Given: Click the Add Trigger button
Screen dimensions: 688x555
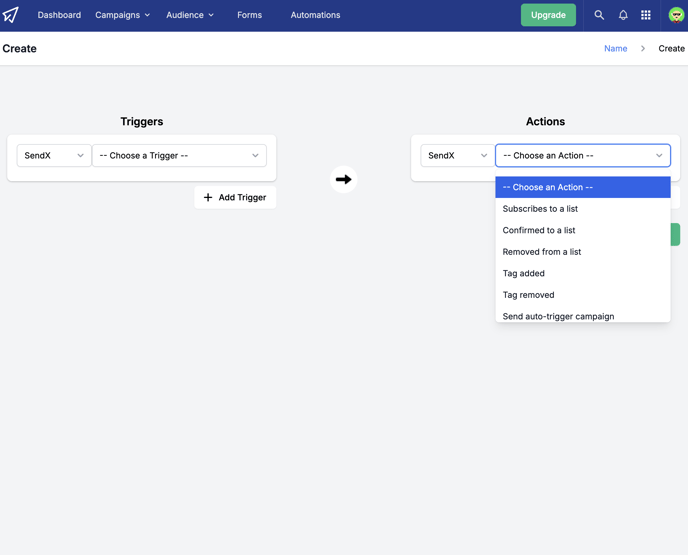Looking at the screenshot, I should pos(235,197).
